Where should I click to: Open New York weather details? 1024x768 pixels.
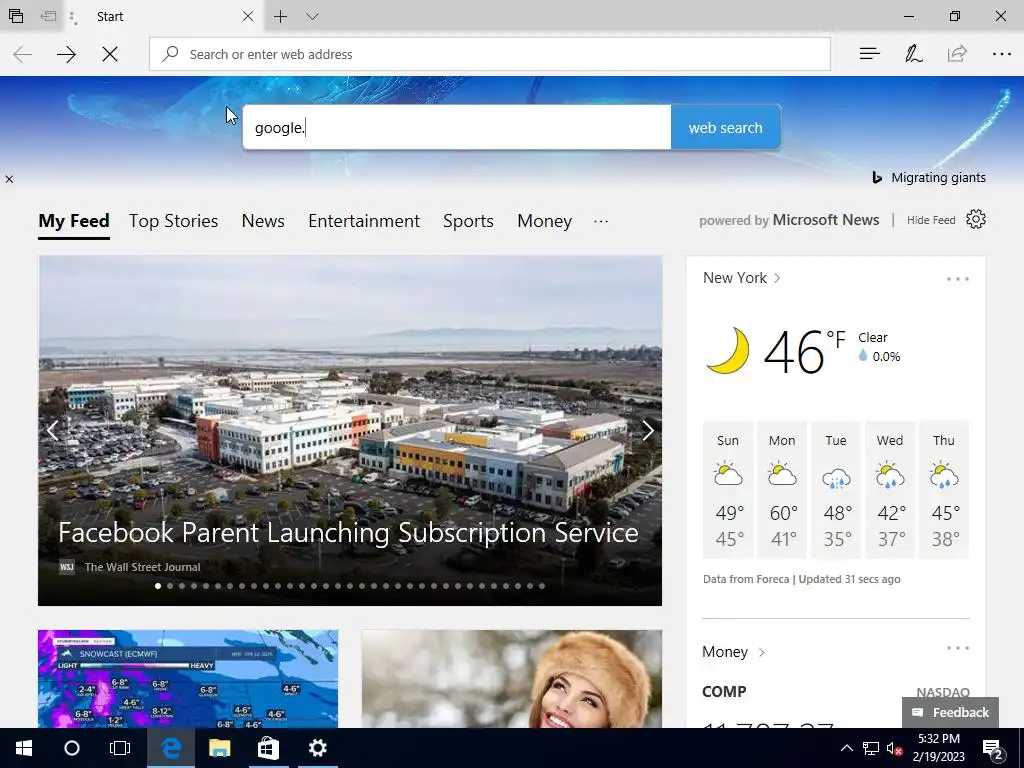[741, 278]
